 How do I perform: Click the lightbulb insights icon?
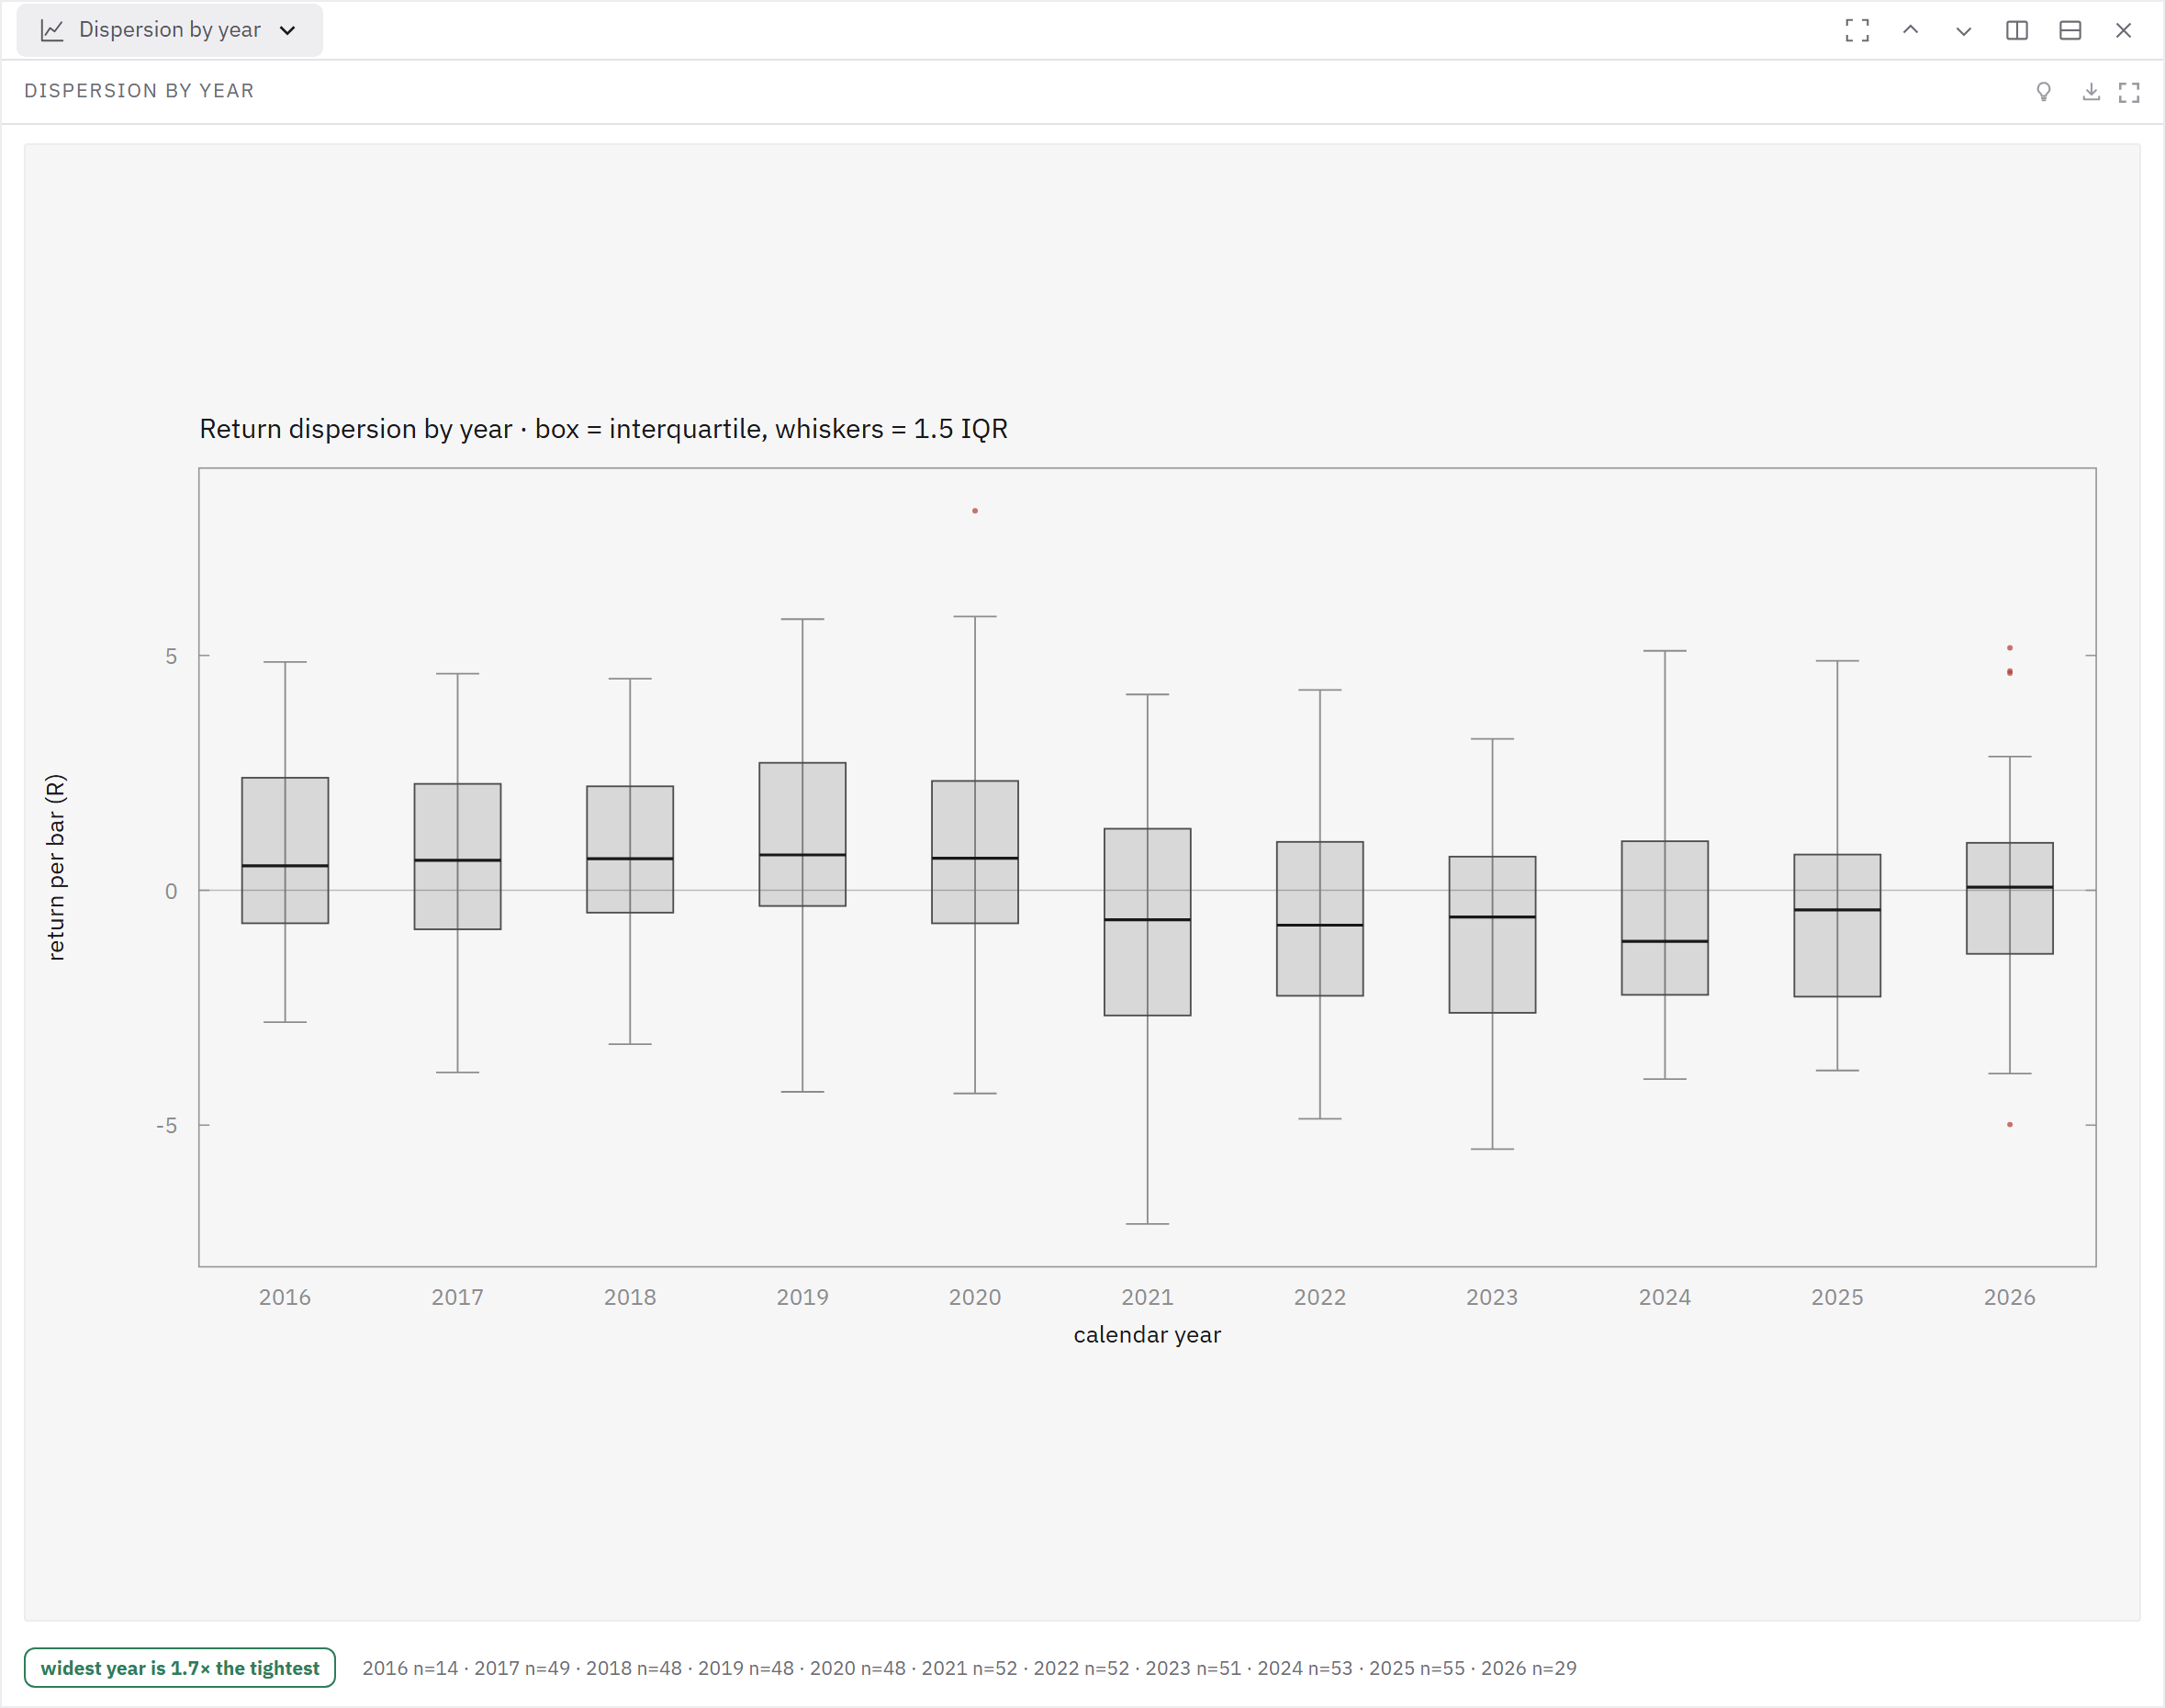pyautogui.click(x=2044, y=92)
